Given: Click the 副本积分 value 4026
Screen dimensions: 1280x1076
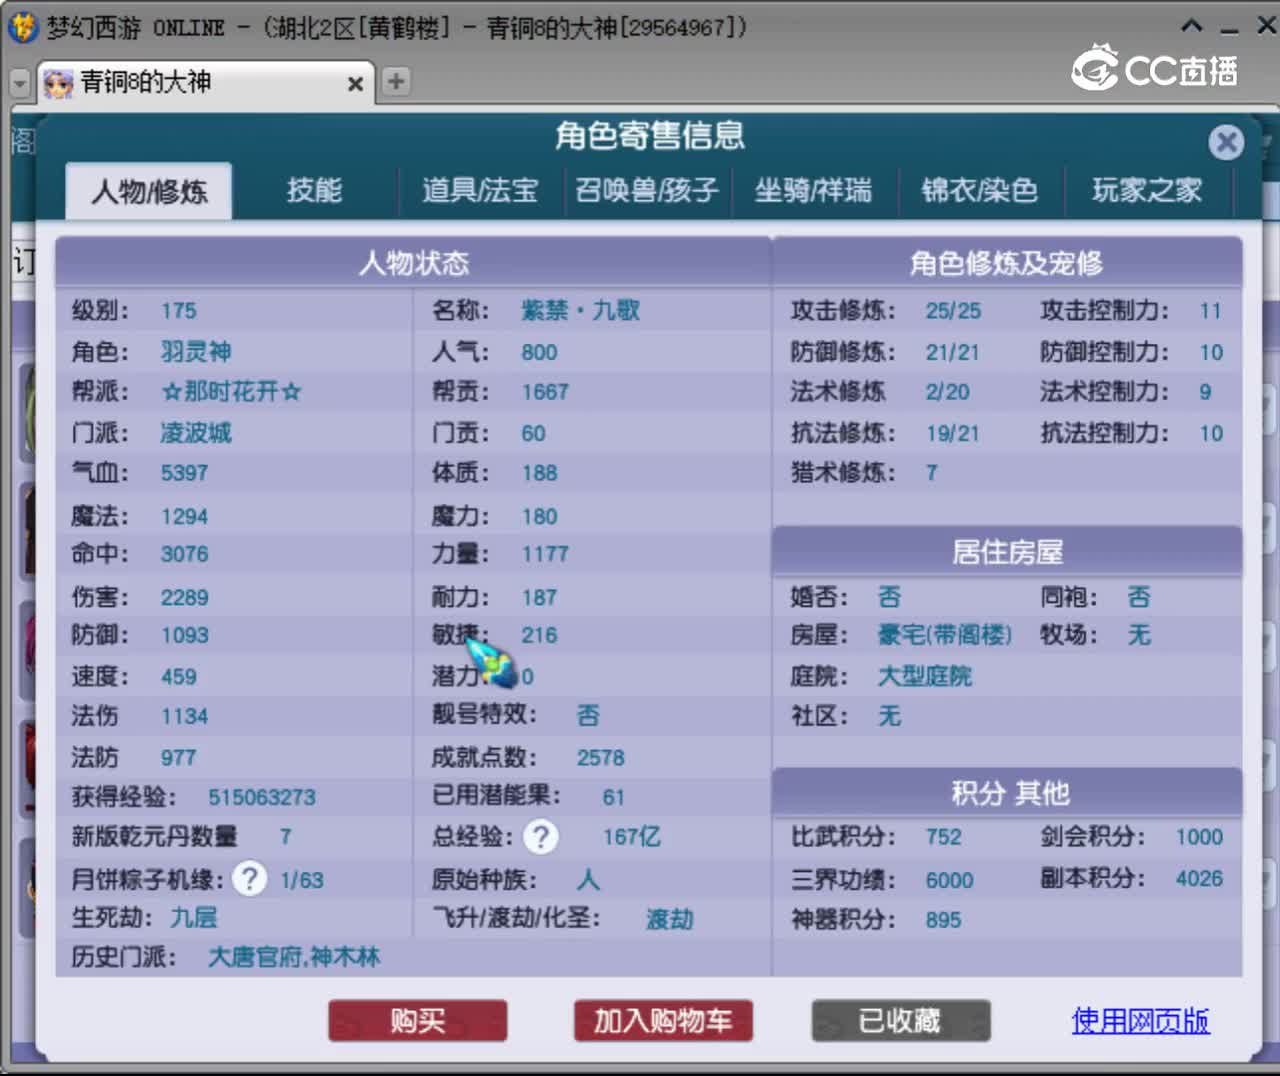Looking at the screenshot, I should click(1199, 878).
